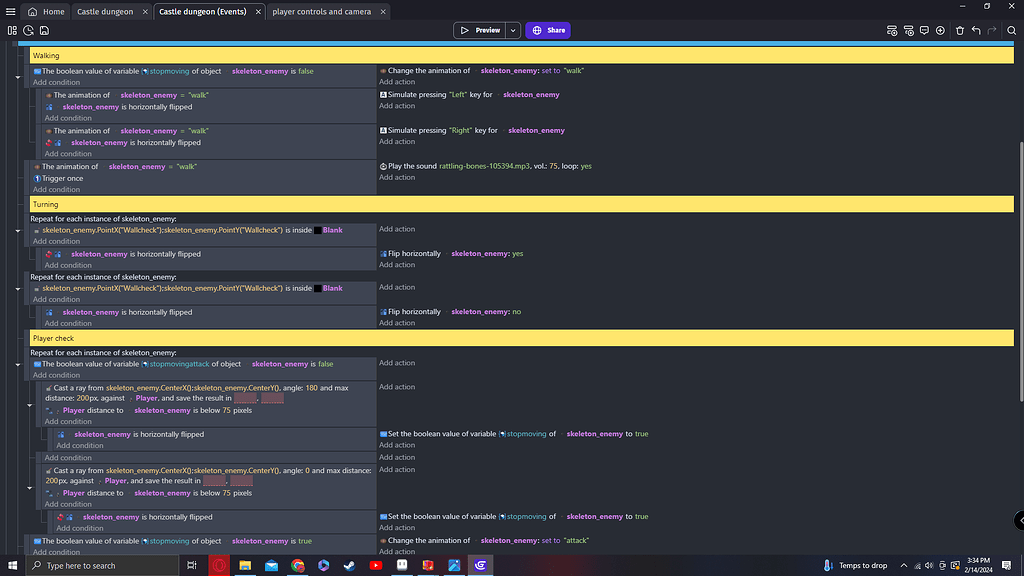Click rattling-bones-105394.mp3 sound parameter
Viewport: 1024px width, 576px height.
click(485, 167)
